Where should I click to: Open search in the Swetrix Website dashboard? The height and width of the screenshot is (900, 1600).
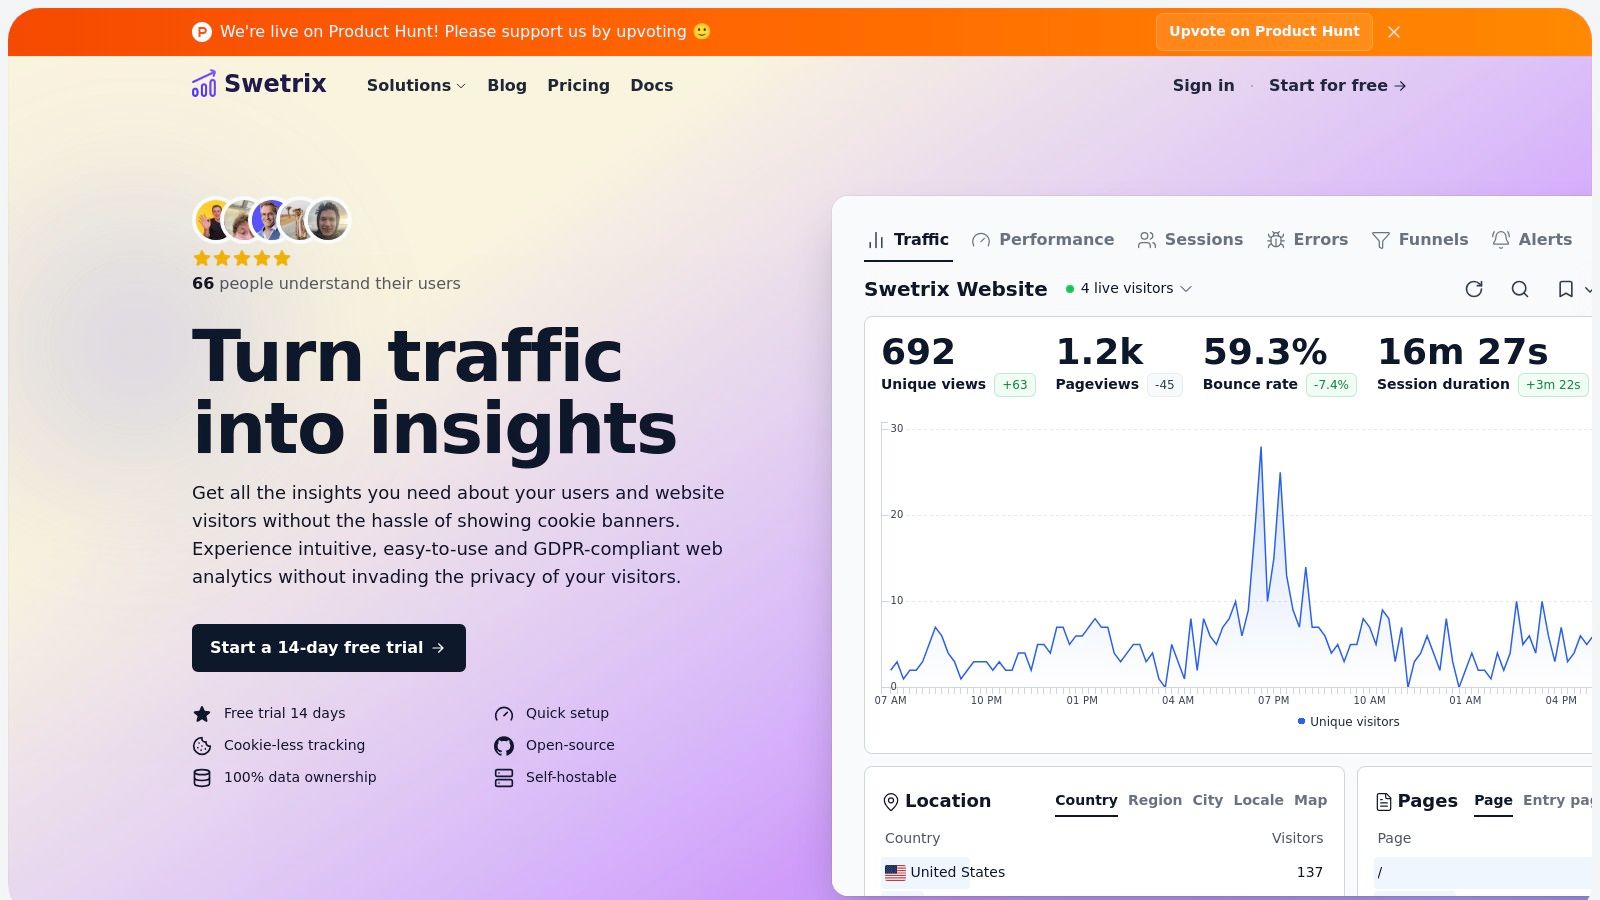coord(1520,289)
